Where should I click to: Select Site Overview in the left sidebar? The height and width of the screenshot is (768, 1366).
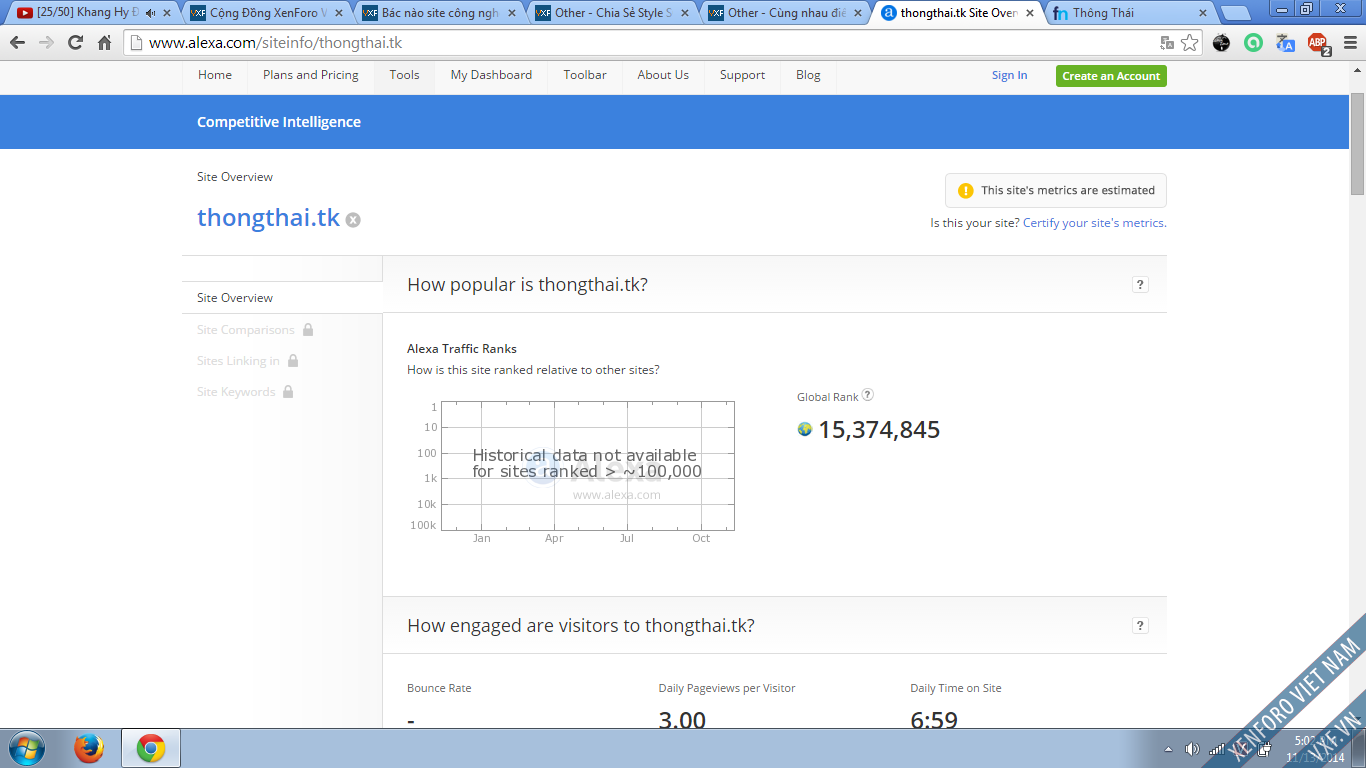pos(282,298)
